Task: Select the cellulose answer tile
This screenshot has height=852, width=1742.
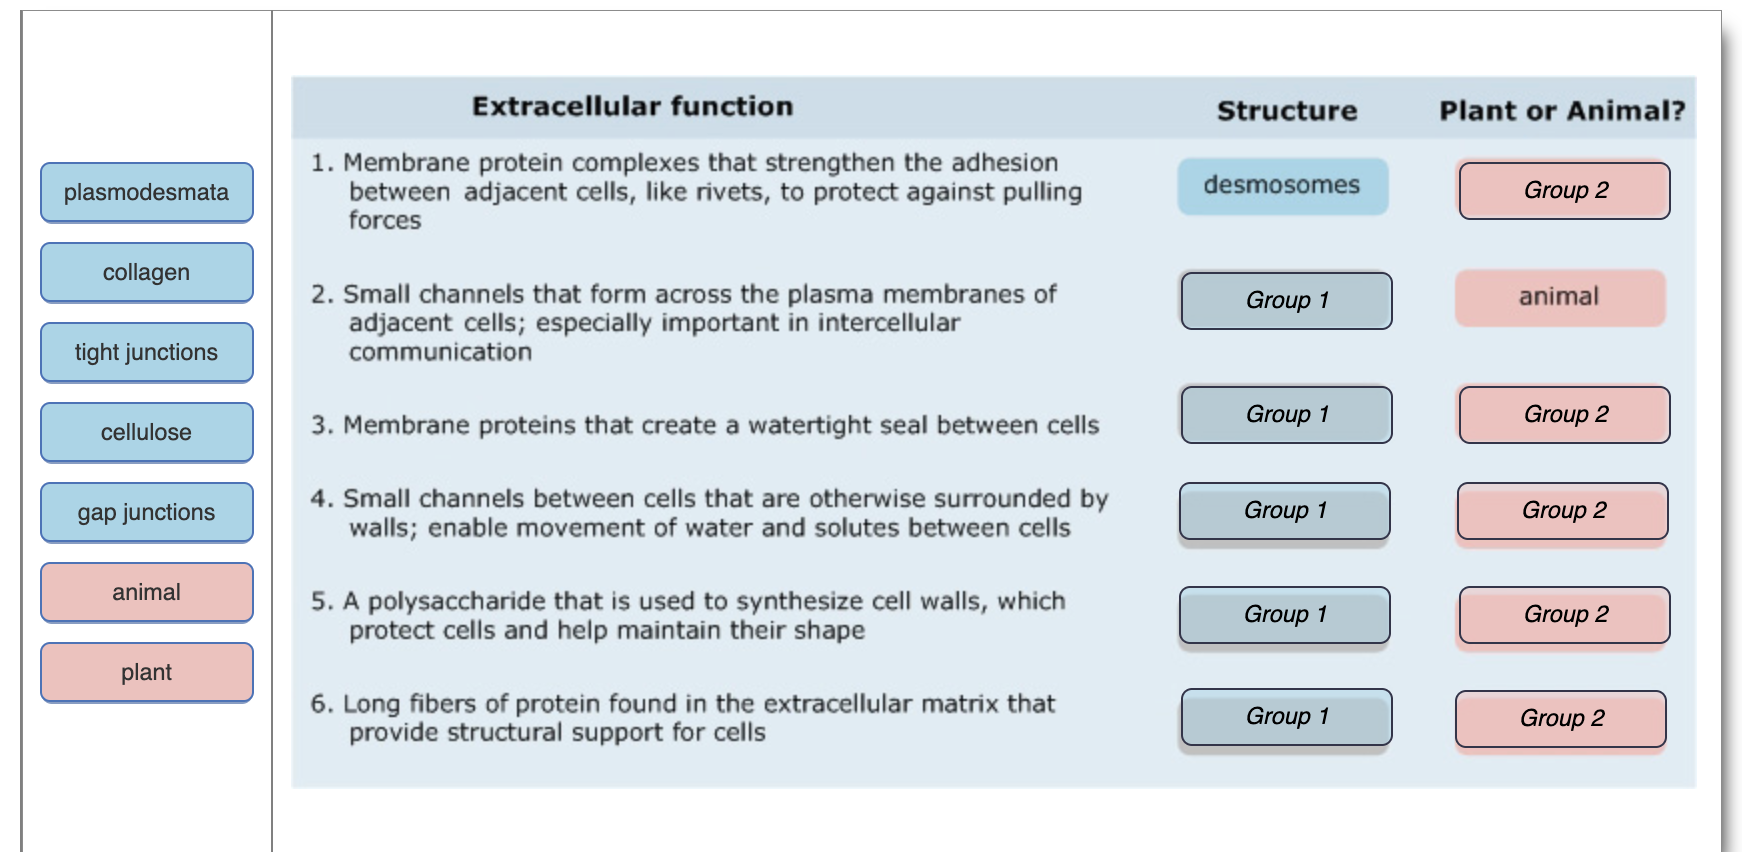Action: [146, 432]
